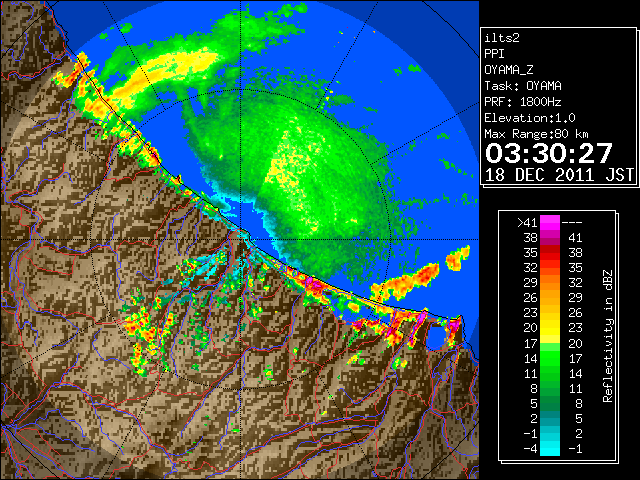Click the magenta >41 dBZ legend swatch
Screen dimensions: 640x480
(x=550, y=222)
